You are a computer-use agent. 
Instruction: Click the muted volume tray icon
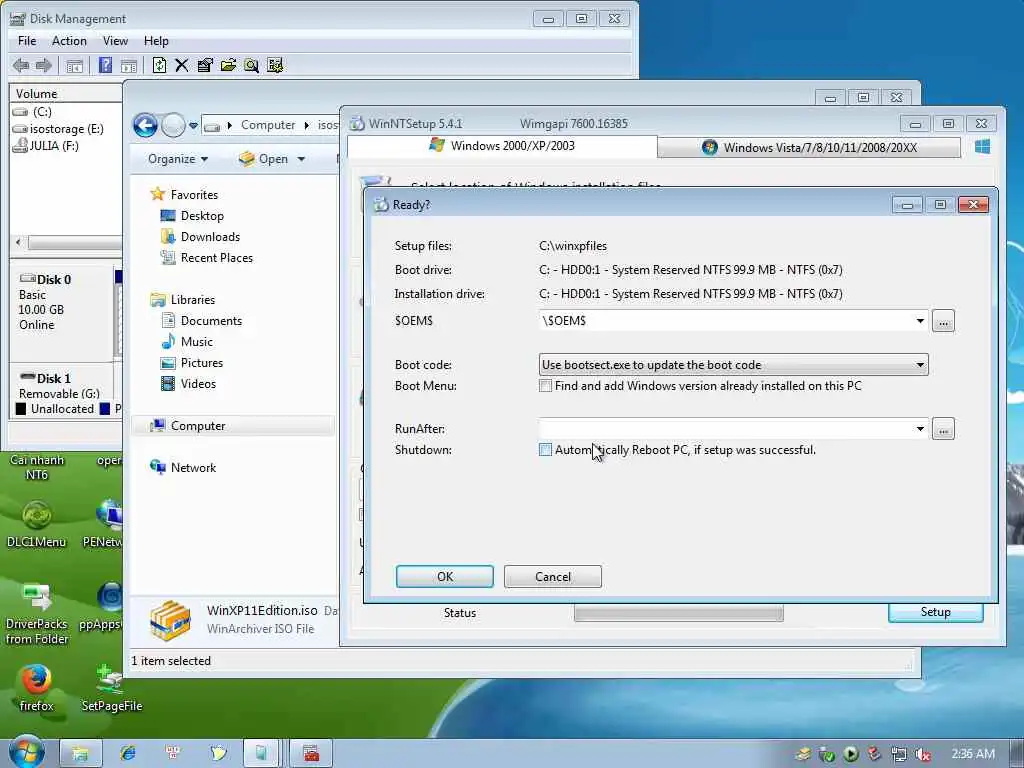[x=923, y=754]
